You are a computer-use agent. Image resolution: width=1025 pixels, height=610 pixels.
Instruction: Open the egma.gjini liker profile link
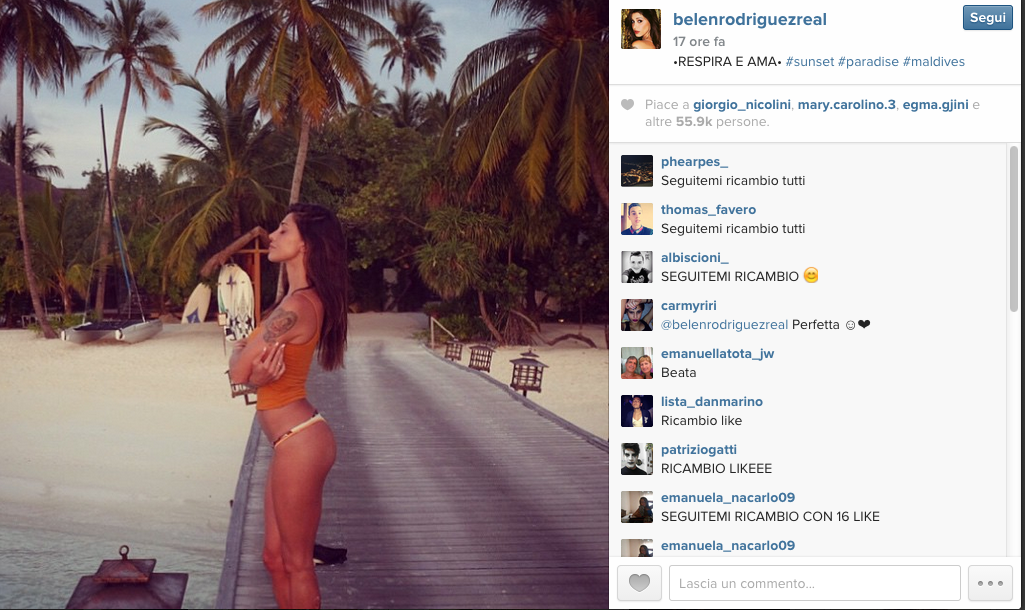point(935,105)
